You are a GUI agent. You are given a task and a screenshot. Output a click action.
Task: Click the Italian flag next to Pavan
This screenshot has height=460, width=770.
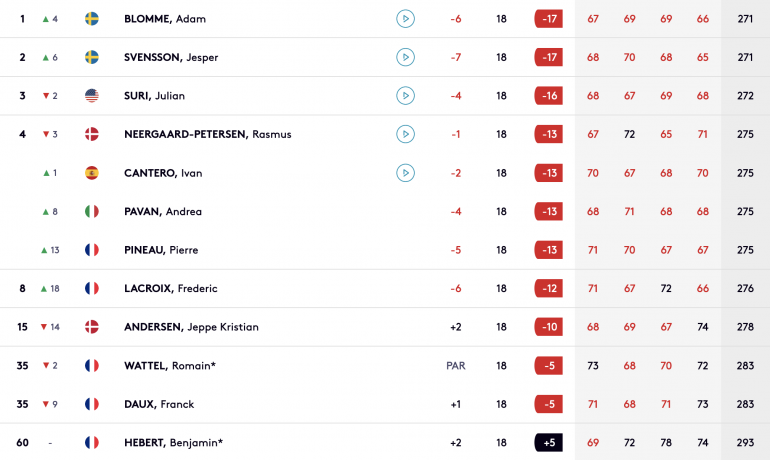coord(92,211)
